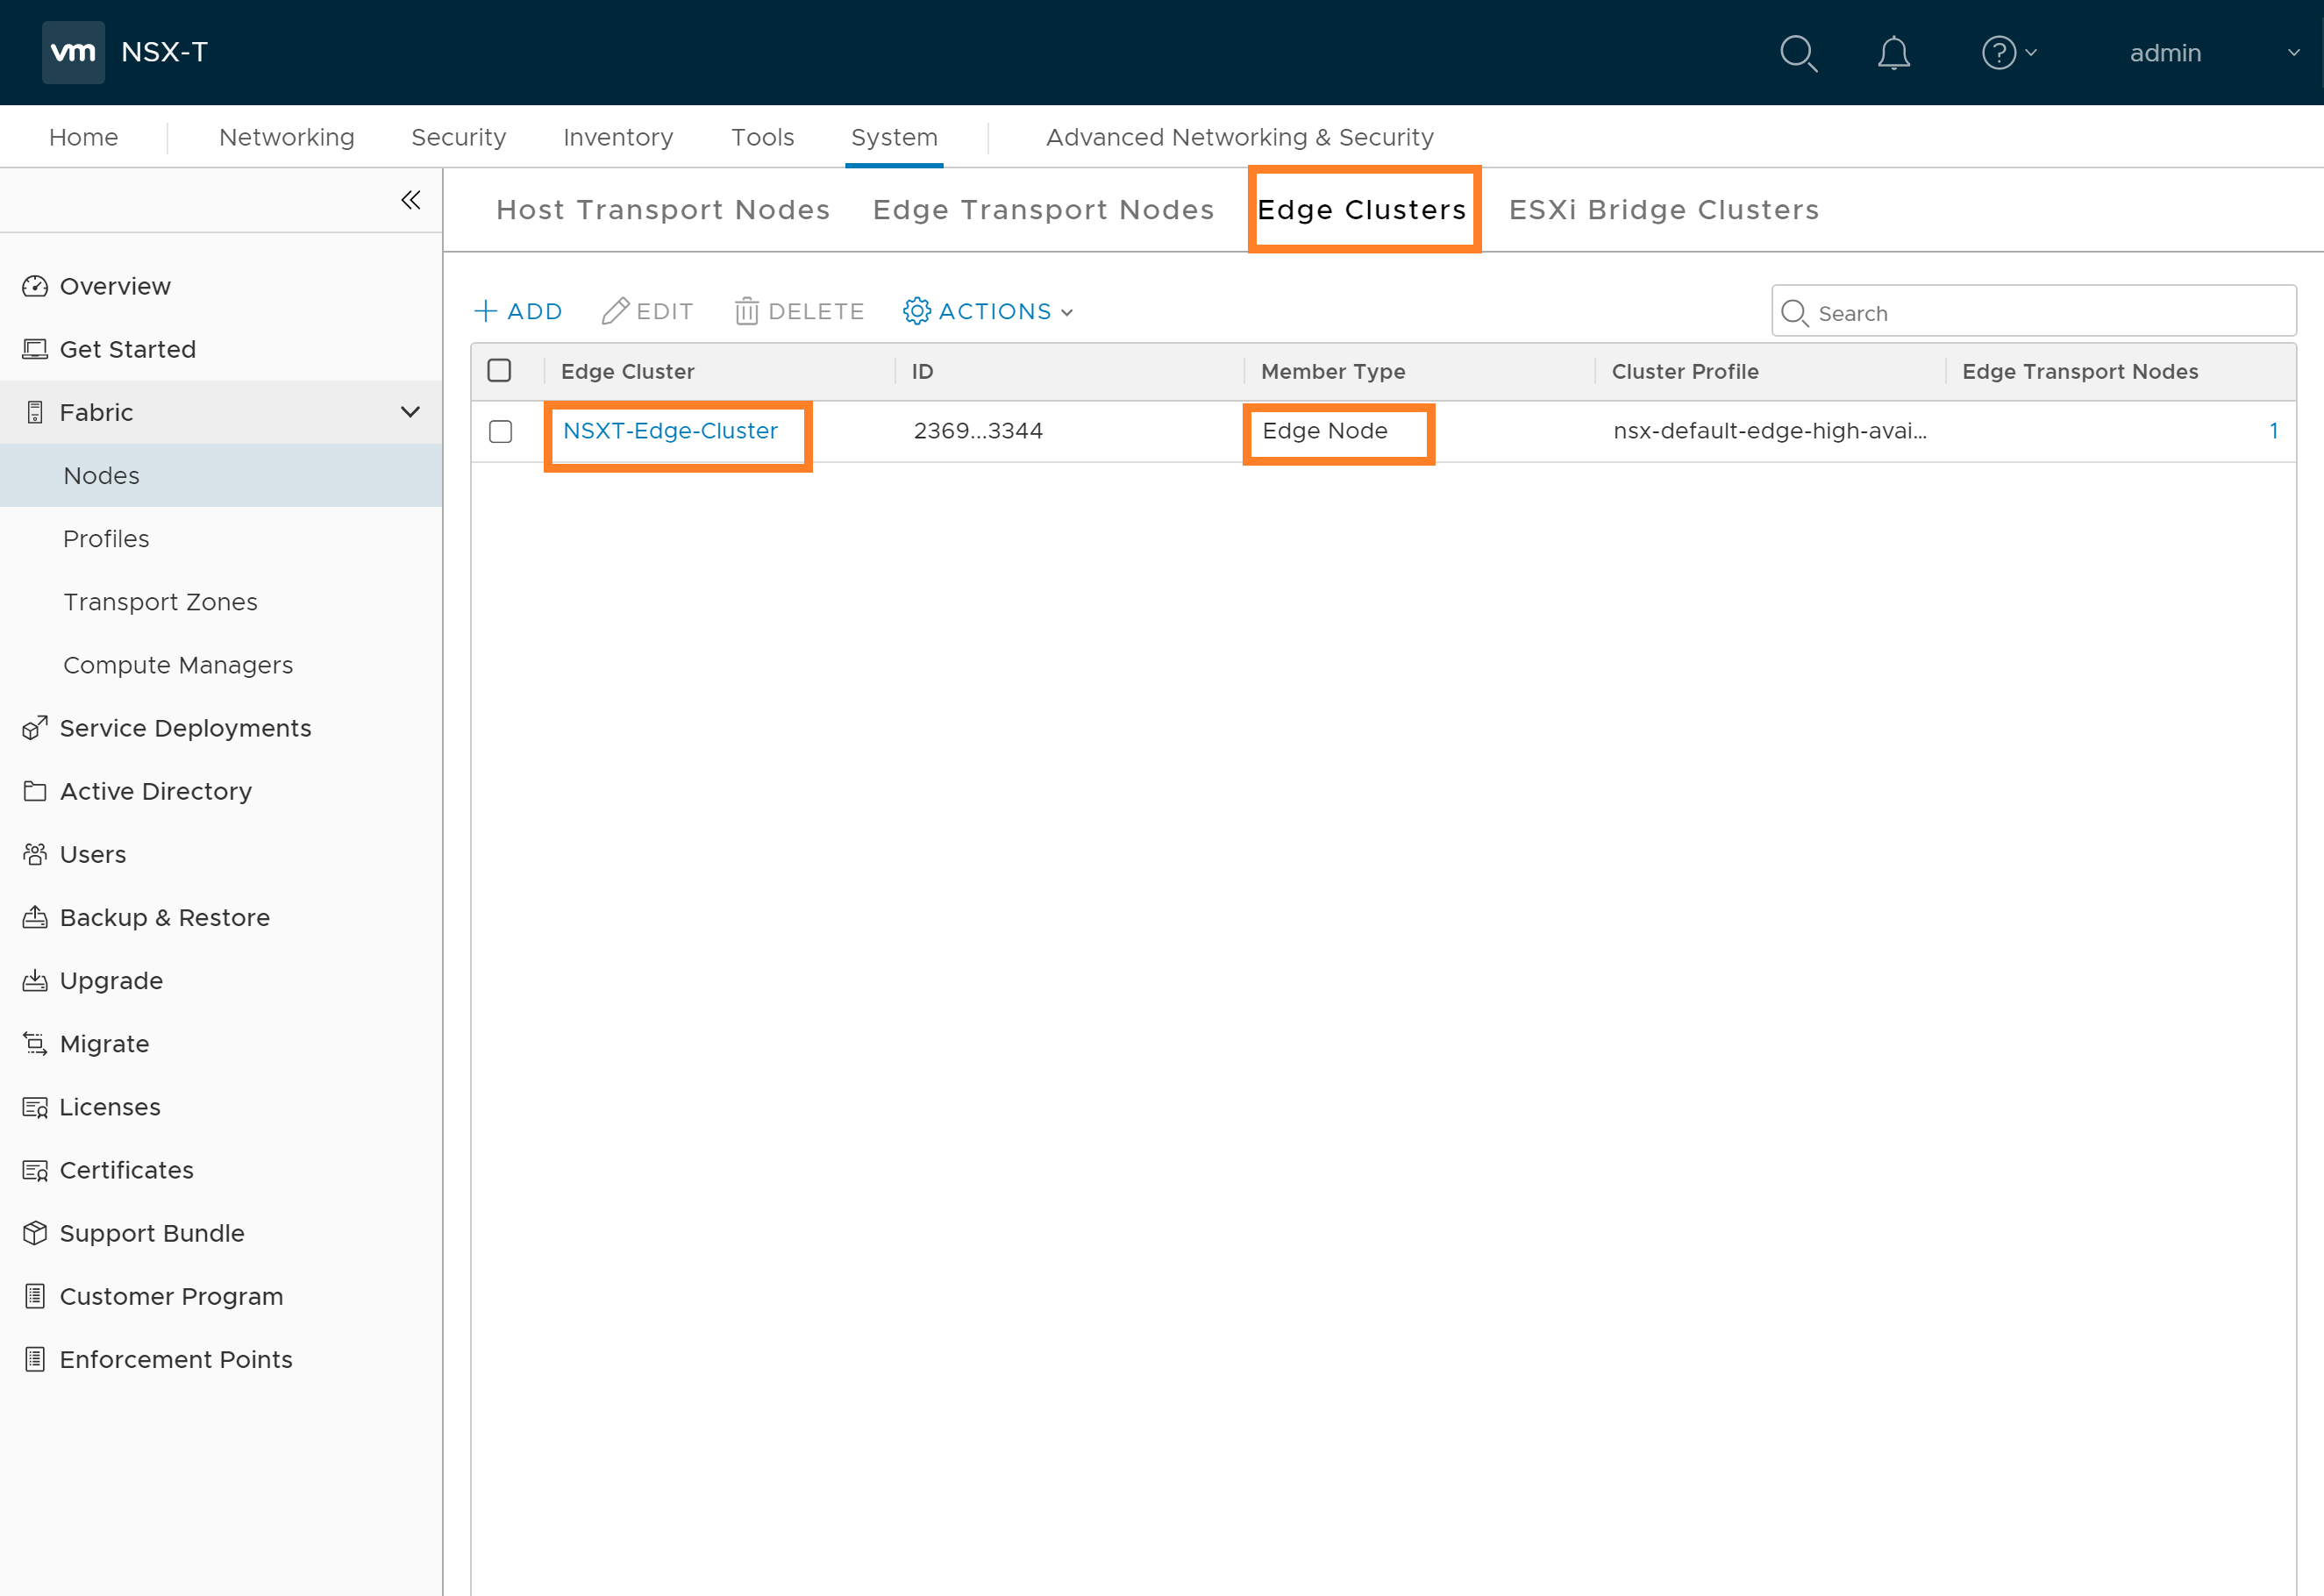Click the Users sidebar icon
Screen dimensions: 2324x1596
pos(35,854)
